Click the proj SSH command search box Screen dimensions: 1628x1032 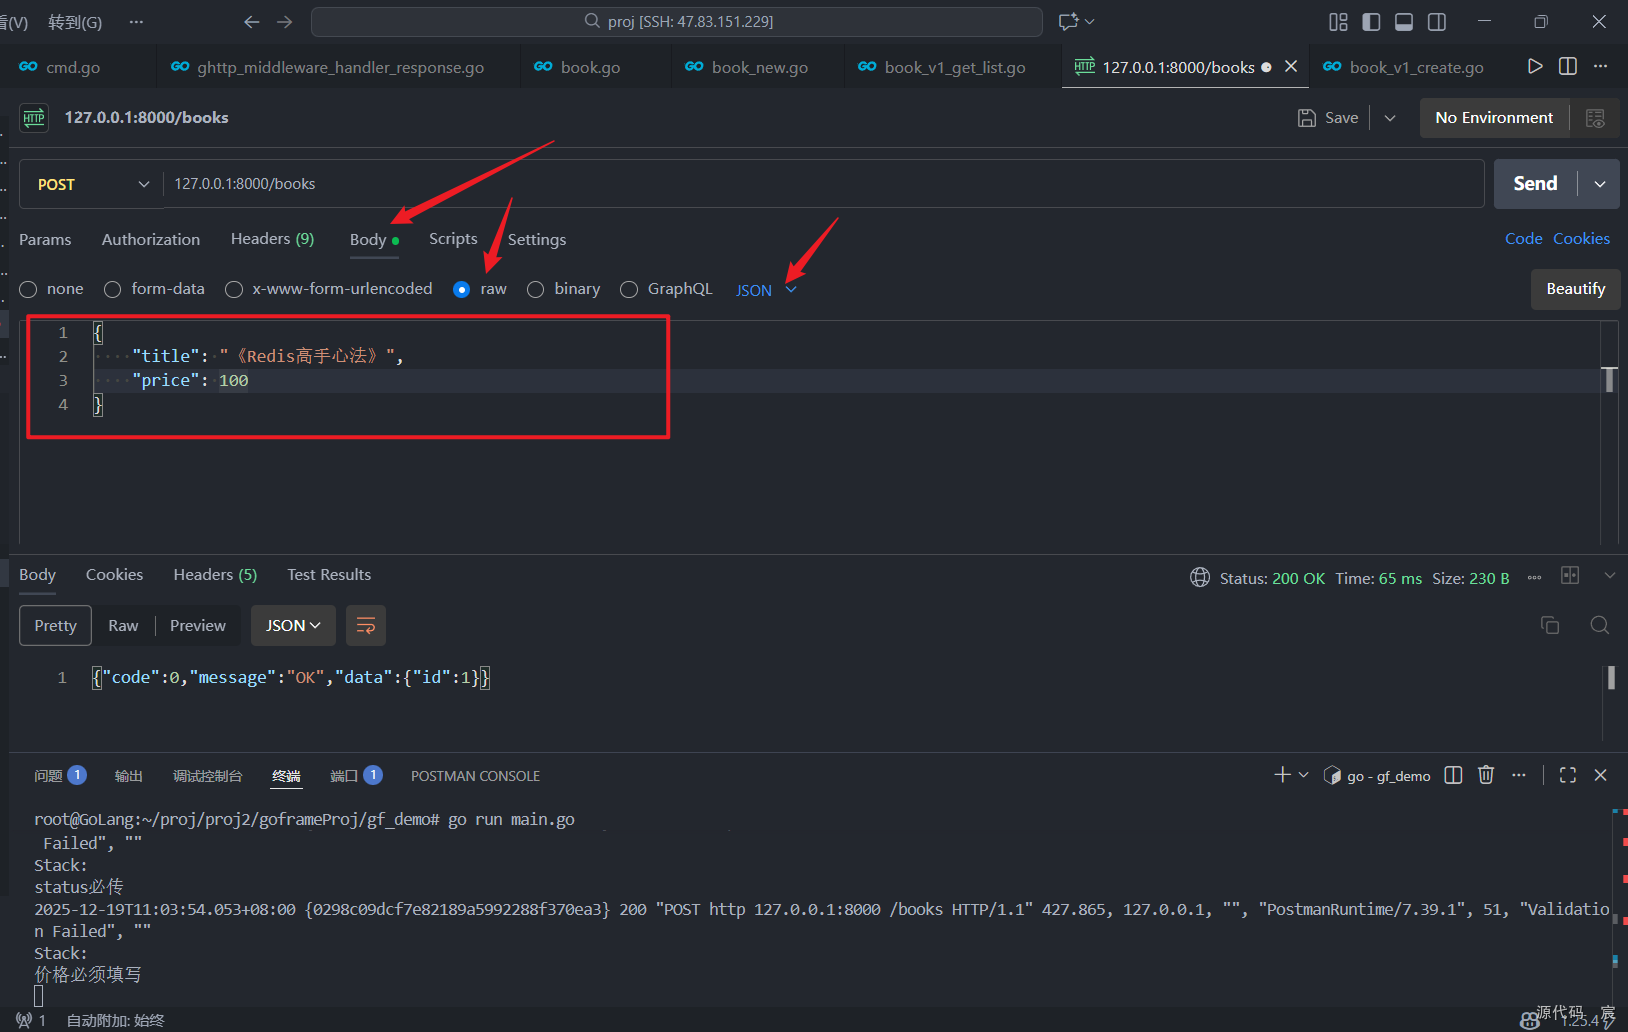click(677, 21)
